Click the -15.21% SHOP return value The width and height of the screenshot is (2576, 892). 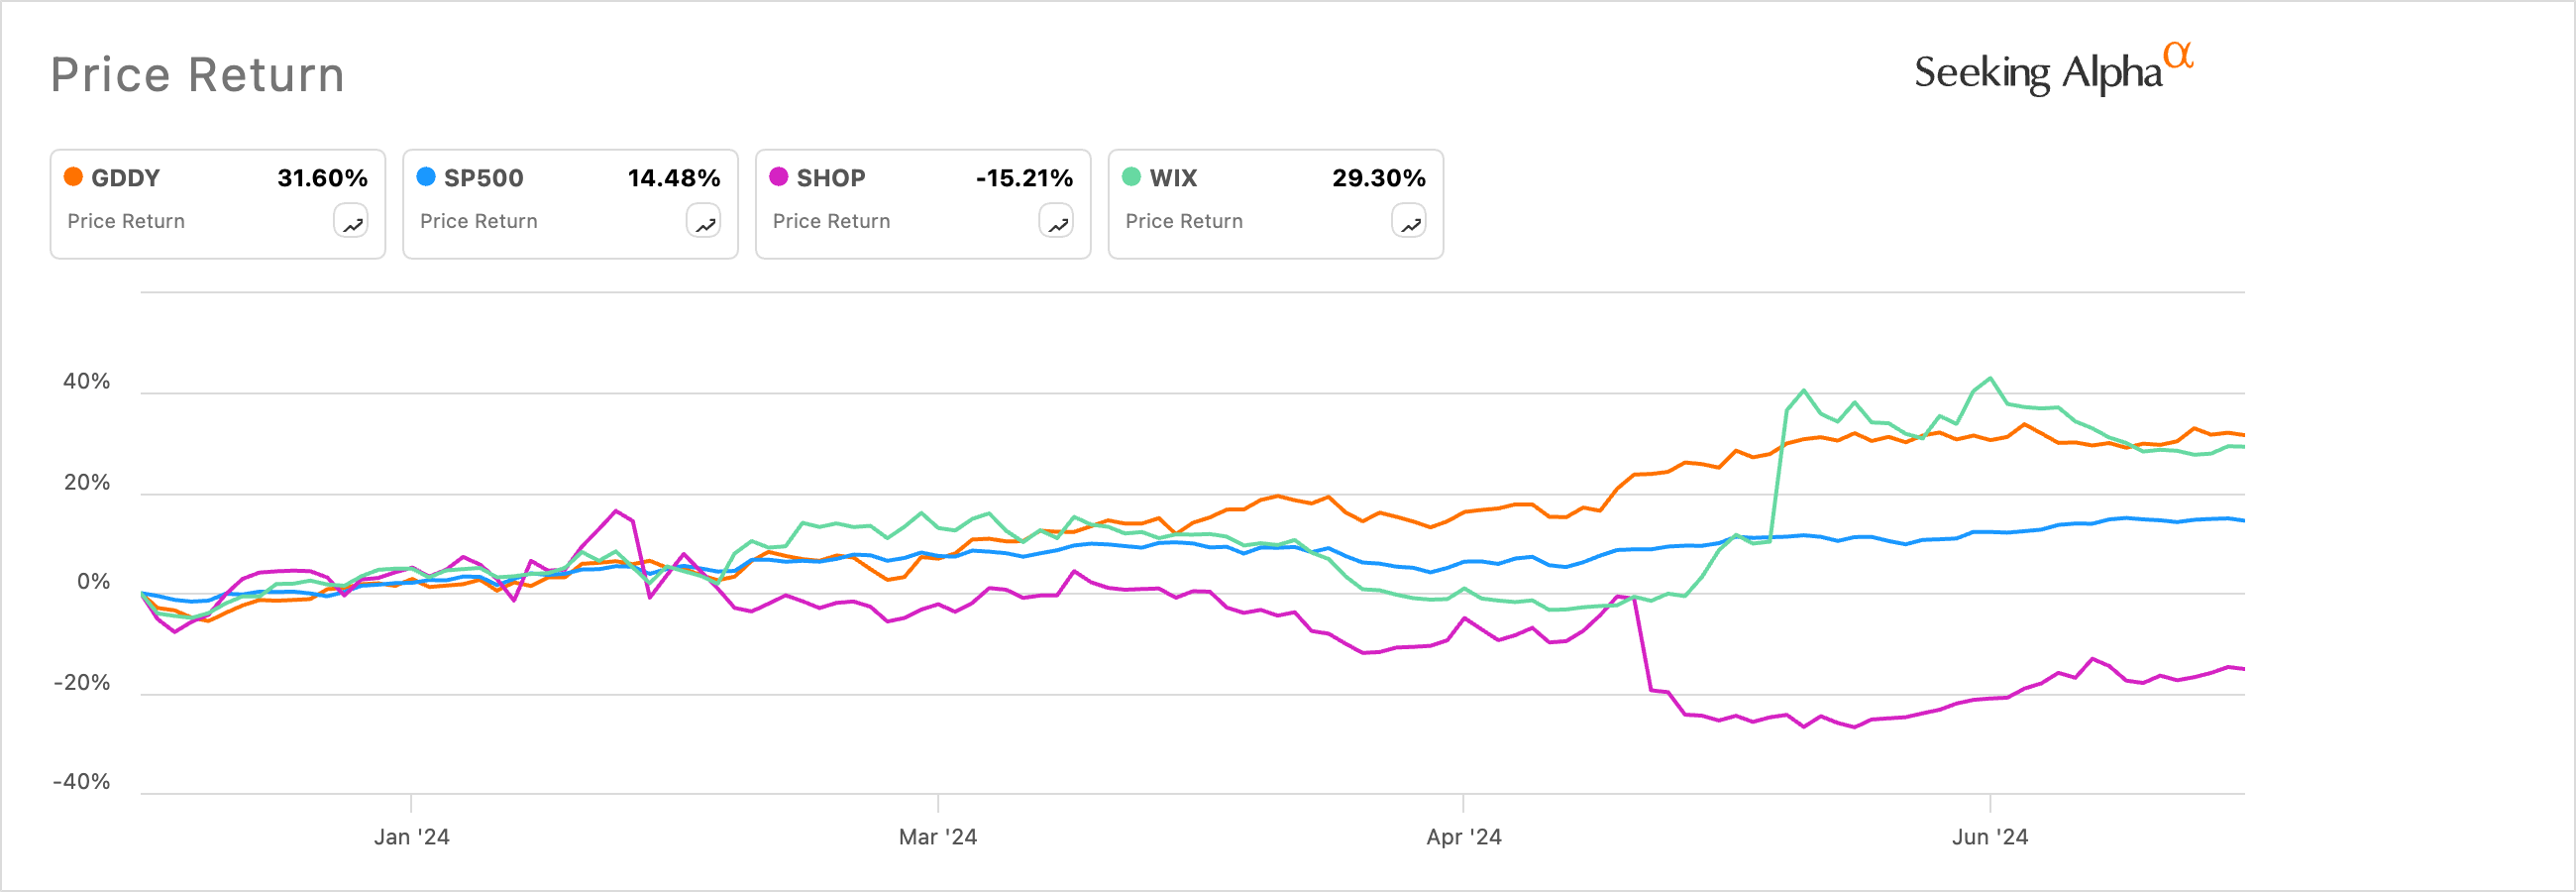[x=1024, y=178]
